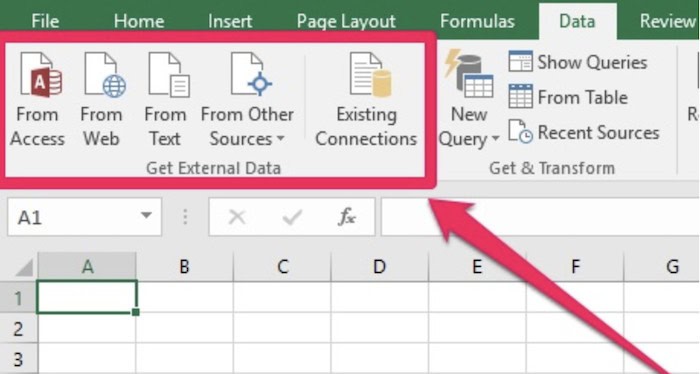
Task: Open Existing Connections
Action: tap(366, 98)
